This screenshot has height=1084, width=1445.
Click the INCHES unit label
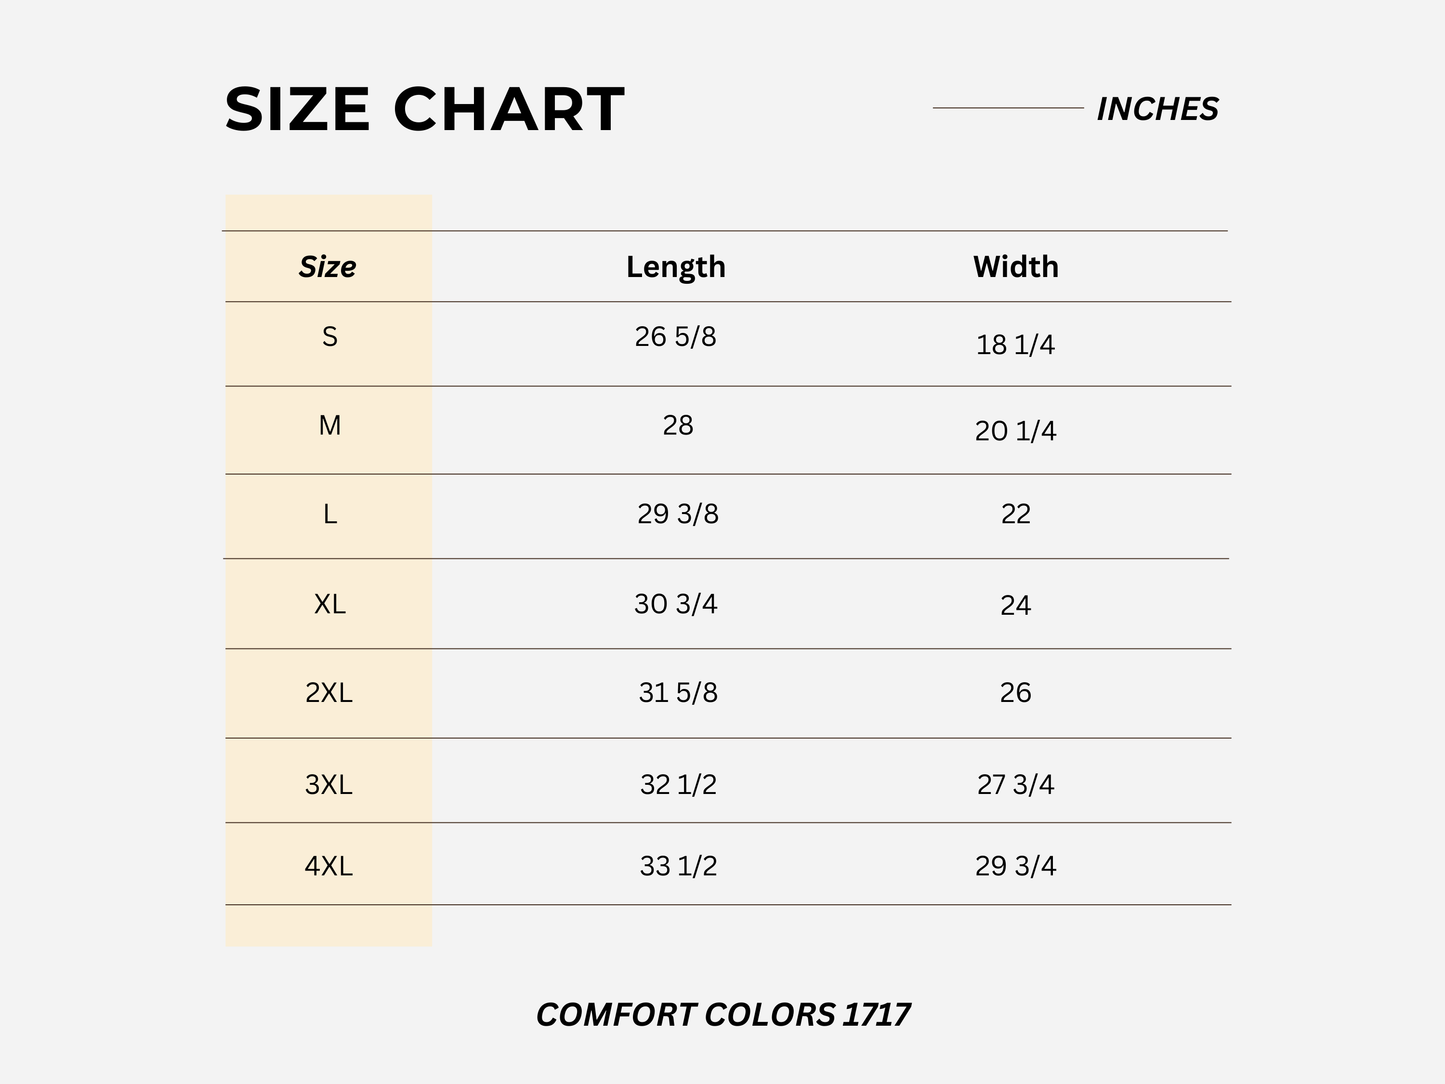point(1157,109)
